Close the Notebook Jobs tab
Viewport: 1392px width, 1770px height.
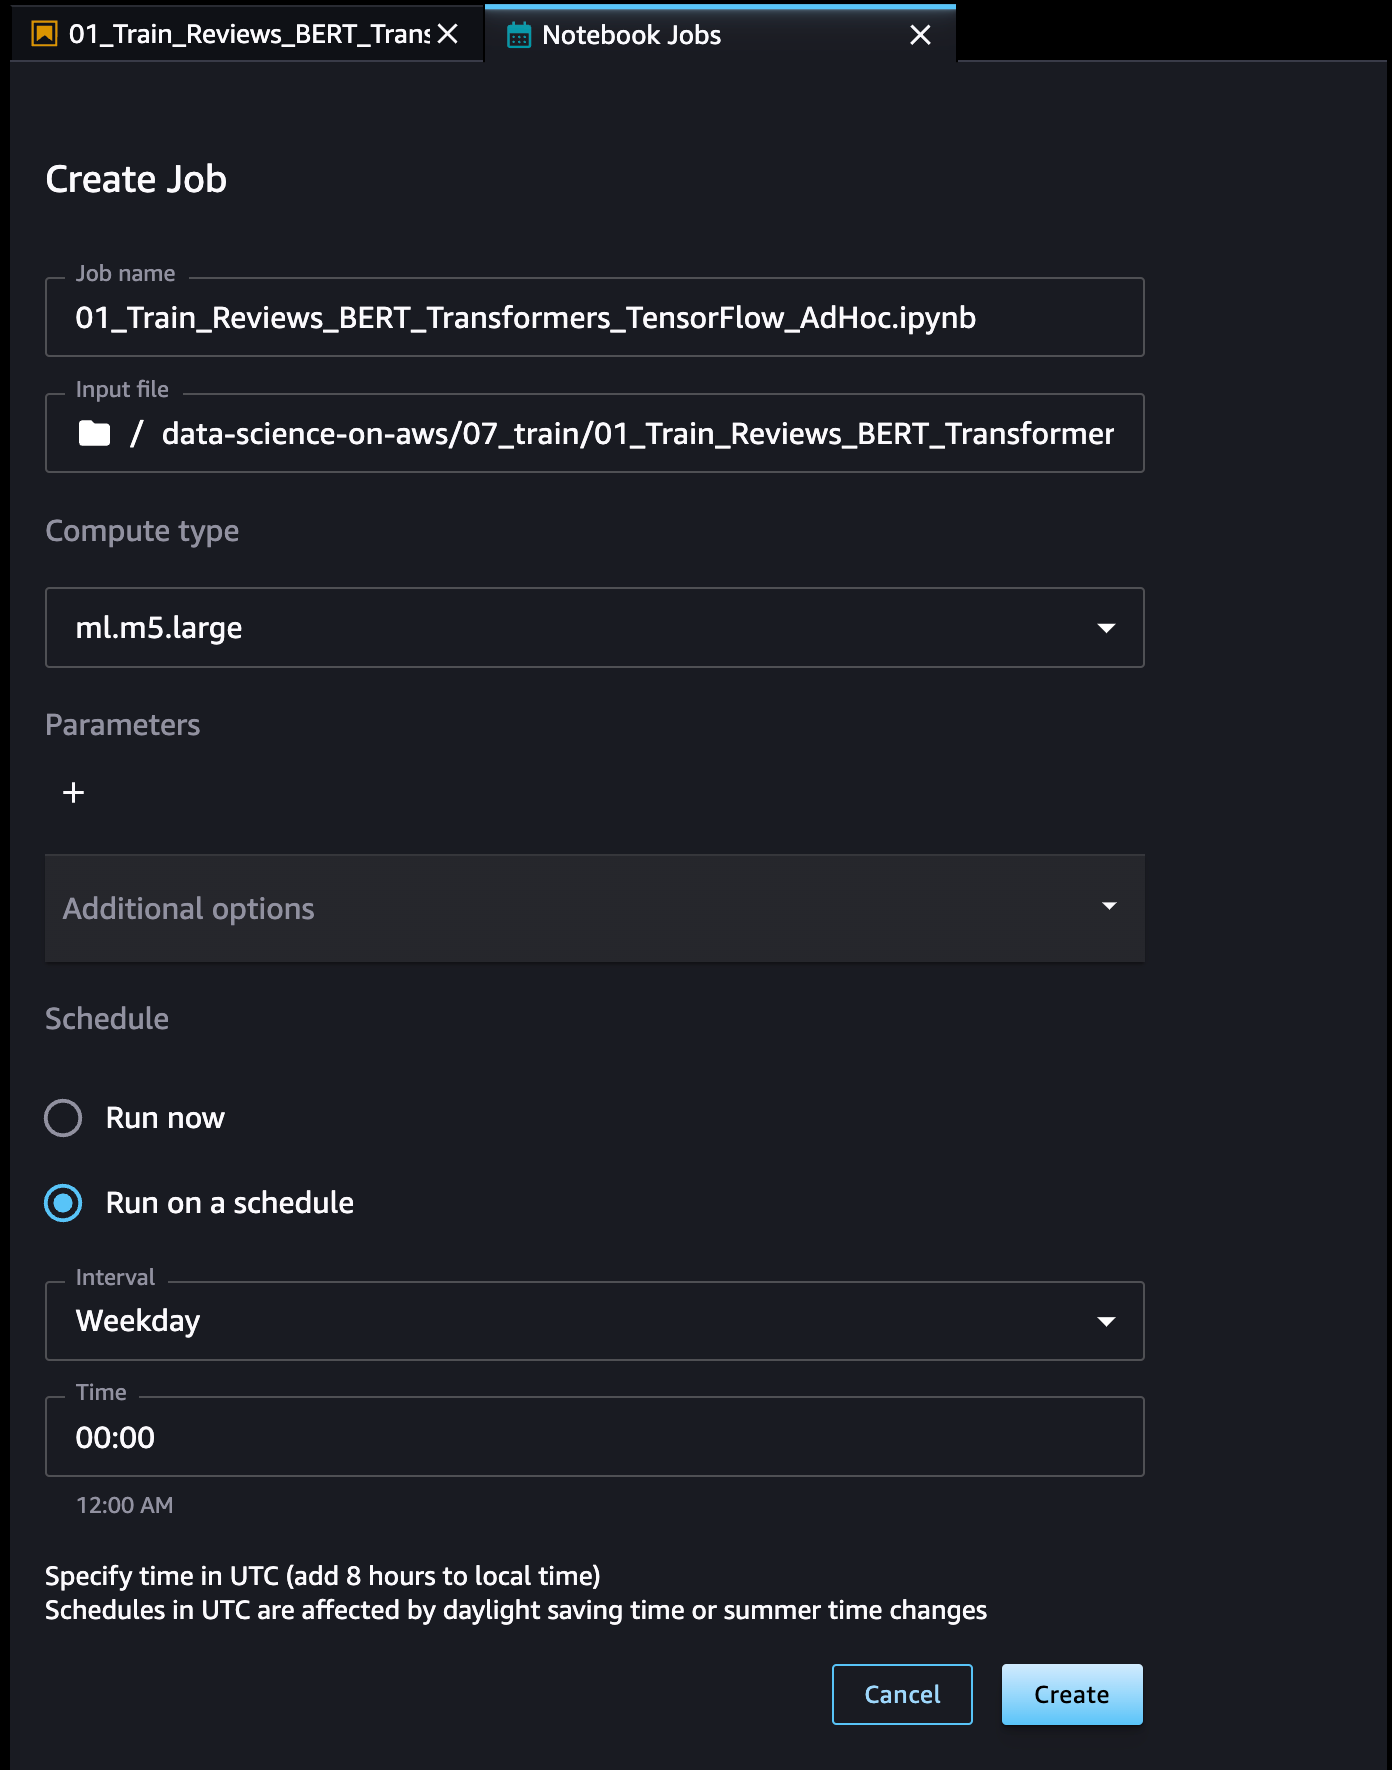click(x=920, y=35)
